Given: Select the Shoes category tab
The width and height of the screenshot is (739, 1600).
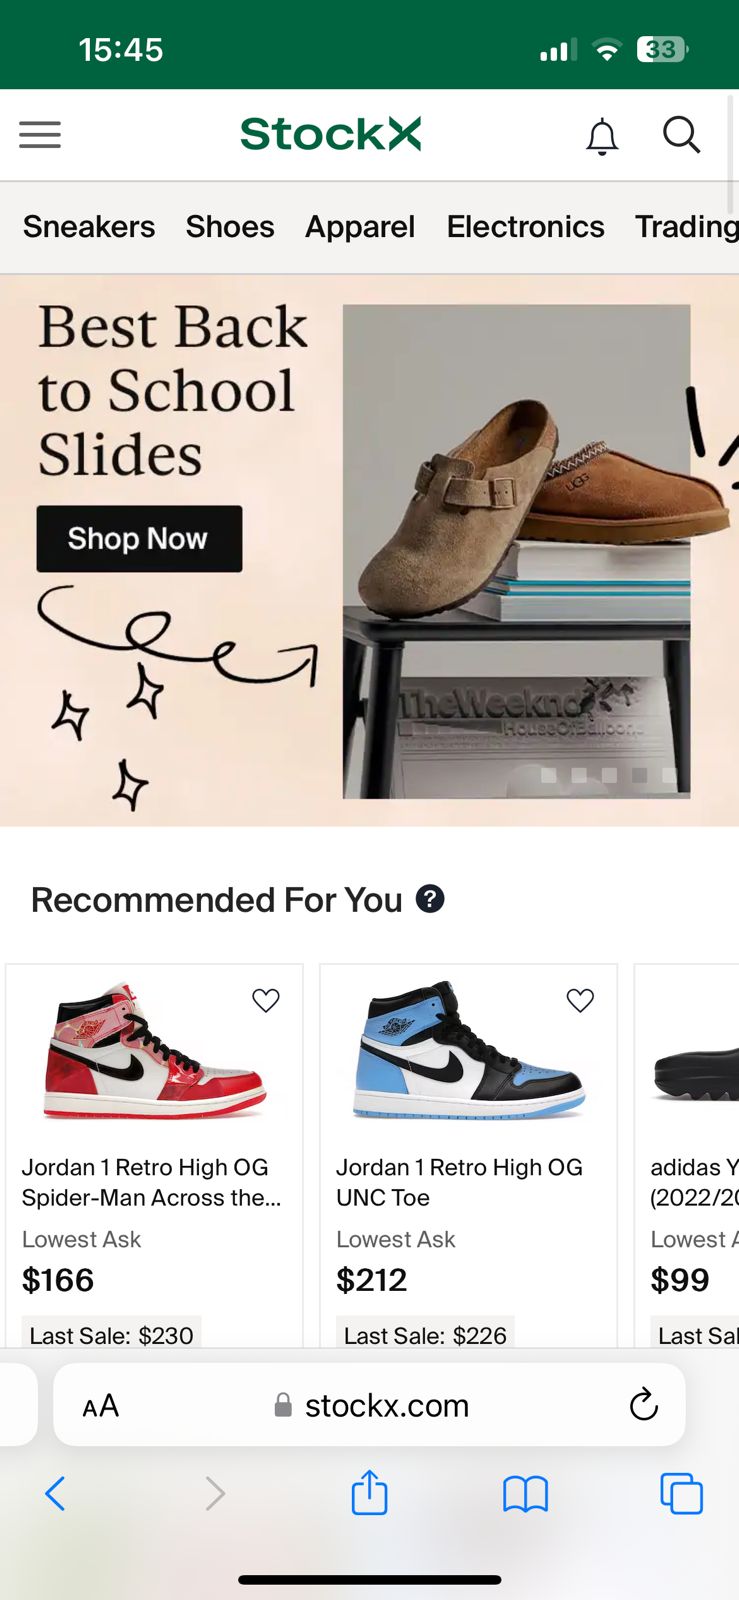Looking at the screenshot, I should coord(230,227).
